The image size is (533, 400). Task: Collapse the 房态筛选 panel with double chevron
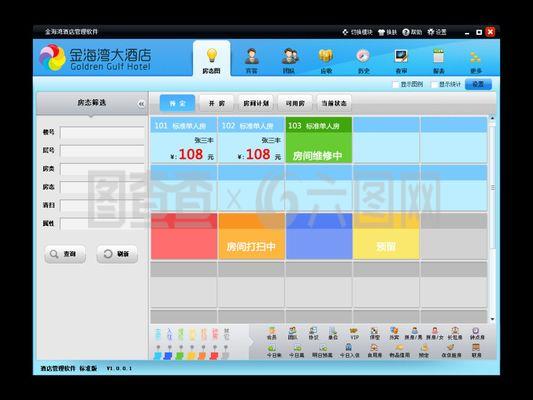(141, 104)
